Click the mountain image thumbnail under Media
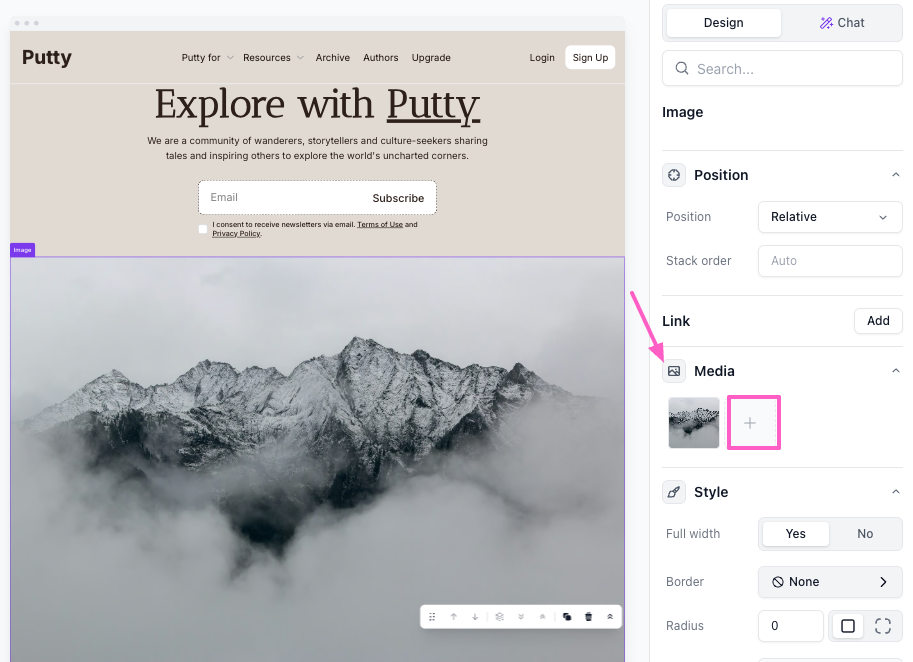913x662 pixels. pyautogui.click(x=694, y=423)
